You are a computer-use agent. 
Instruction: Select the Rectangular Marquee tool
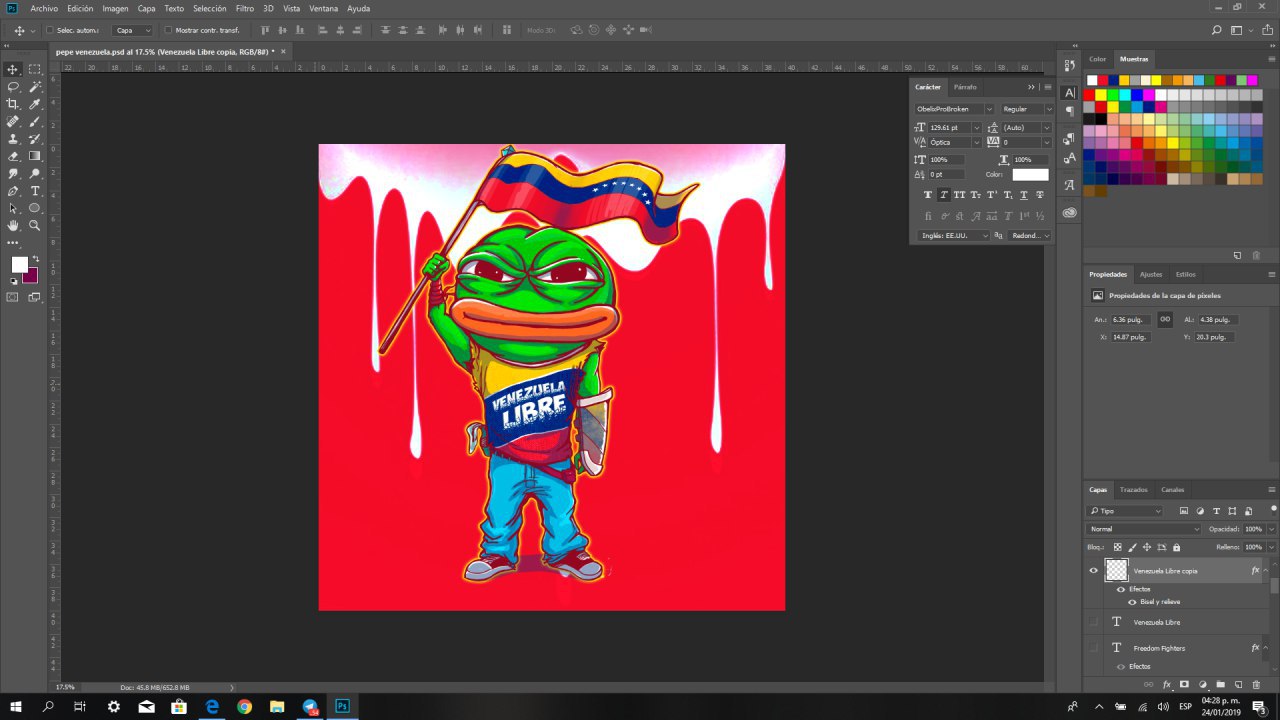(35, 69)
